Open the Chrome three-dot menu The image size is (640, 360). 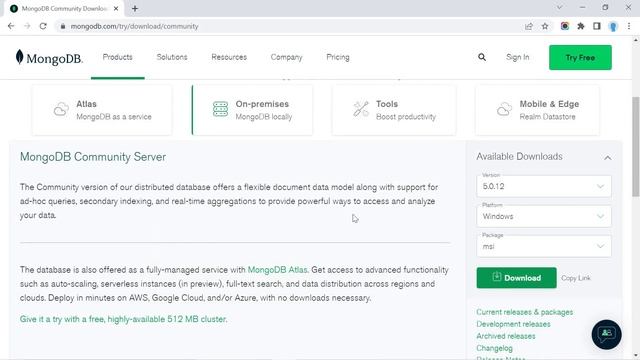coord(629,26)
